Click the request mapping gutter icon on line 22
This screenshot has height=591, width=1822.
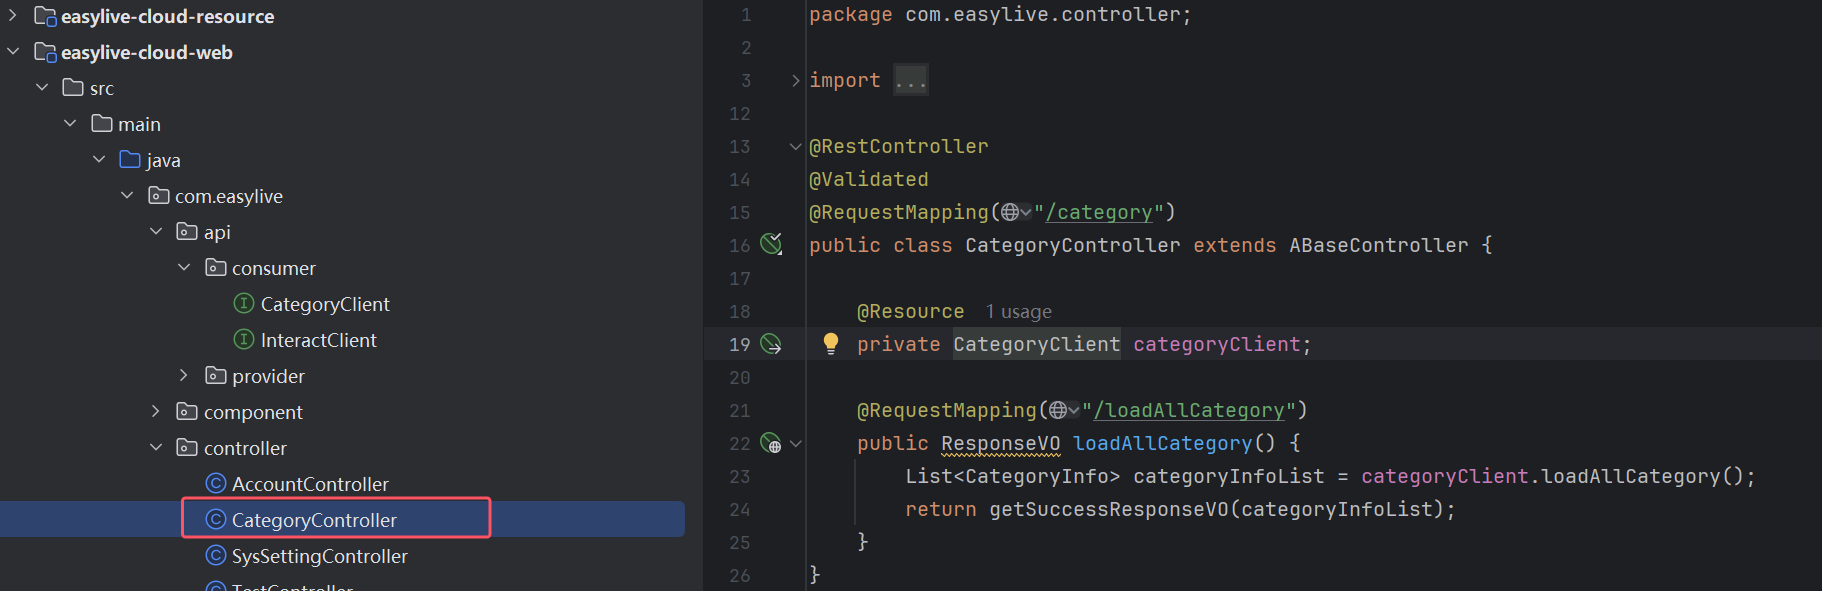click(771, 443)
